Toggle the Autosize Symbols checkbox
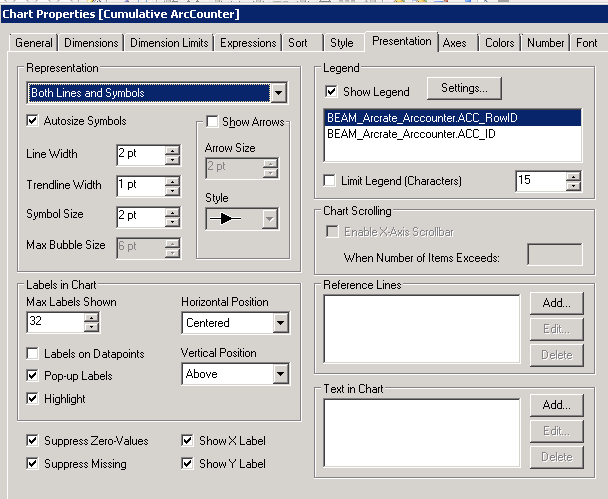The height and width of the screenshot is (499, 608). (x=33, y=120)
